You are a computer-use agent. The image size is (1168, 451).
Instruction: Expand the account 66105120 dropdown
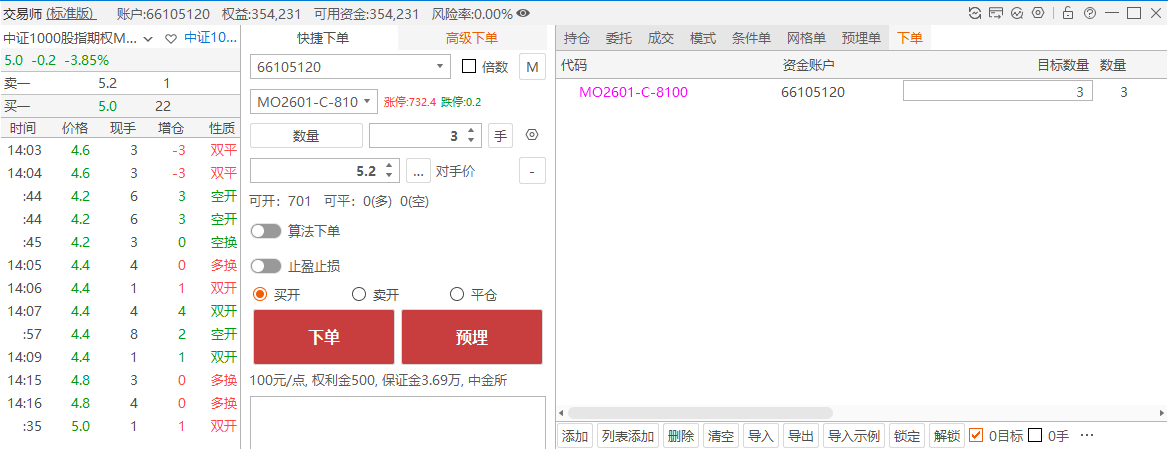tap(441, 67)
